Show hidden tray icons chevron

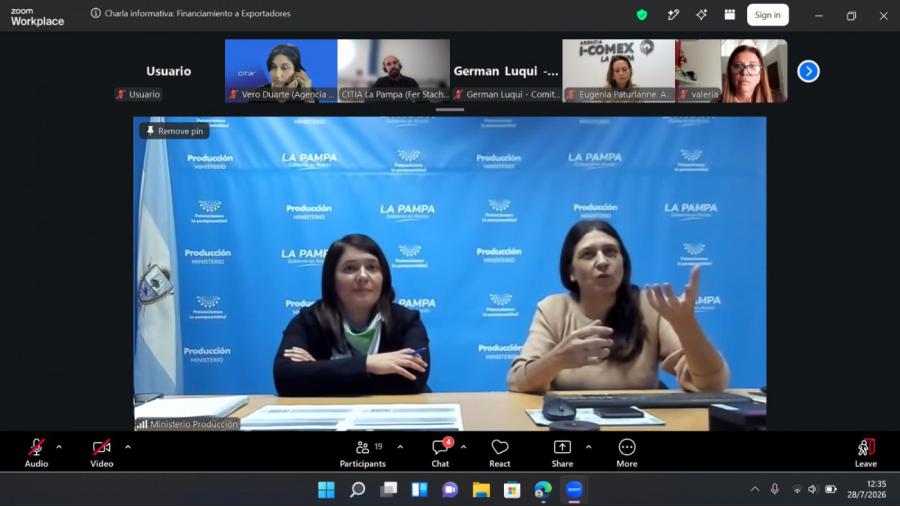click(755, 489)
